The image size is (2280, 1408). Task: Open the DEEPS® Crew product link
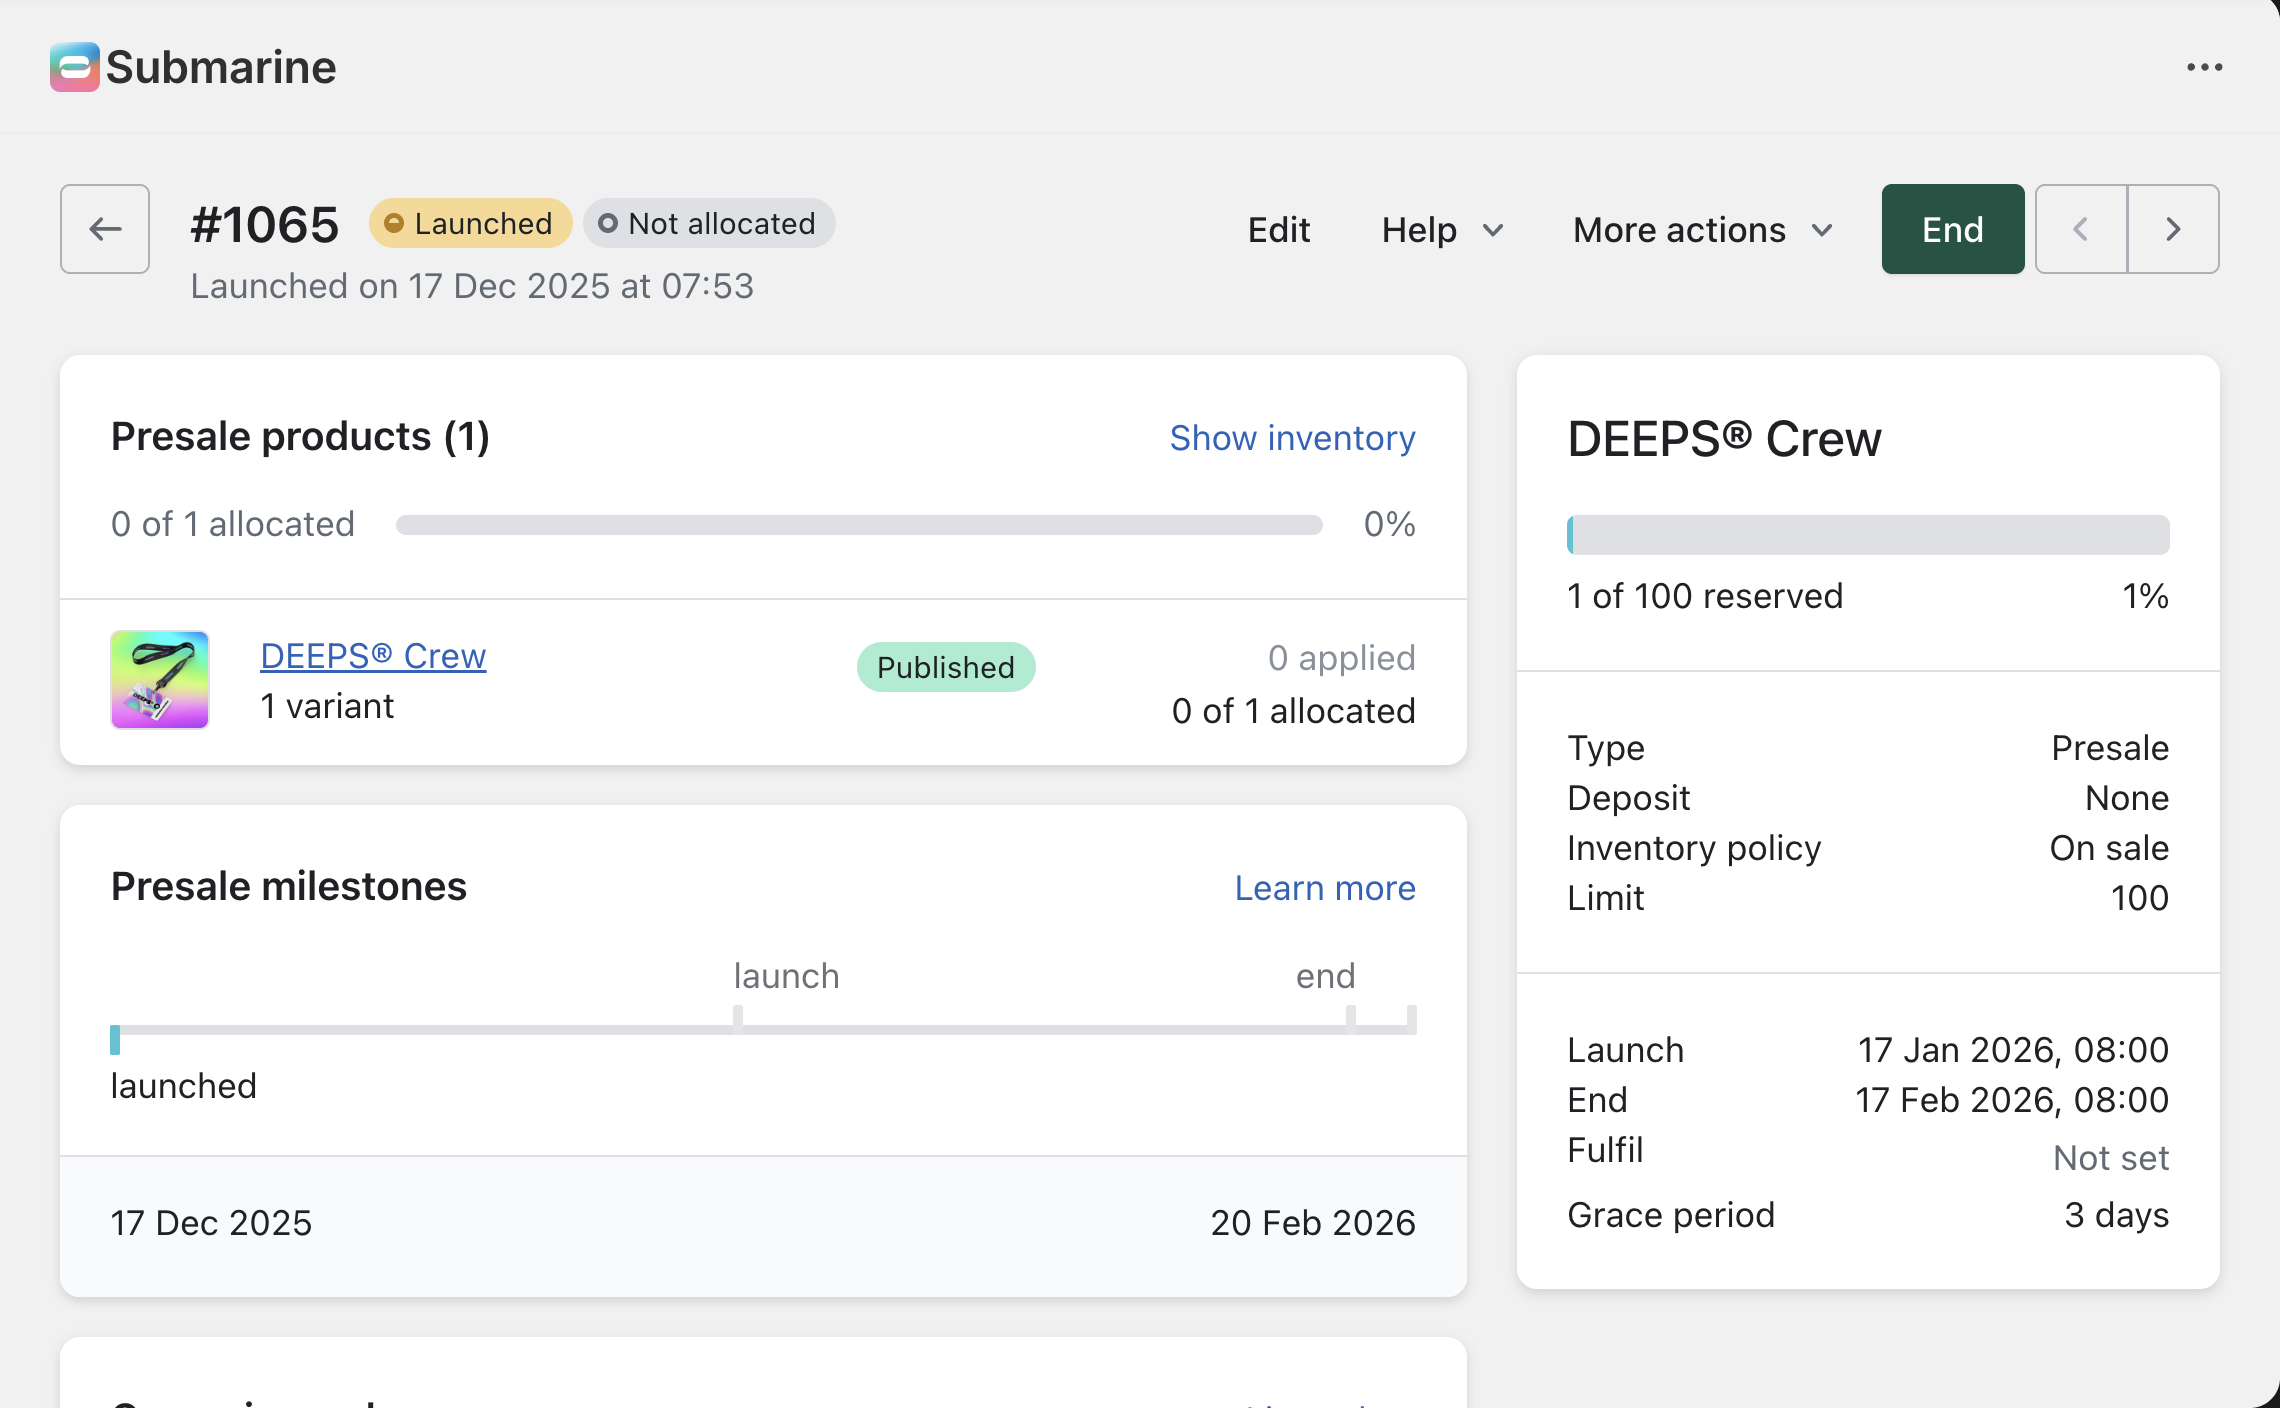373,656
